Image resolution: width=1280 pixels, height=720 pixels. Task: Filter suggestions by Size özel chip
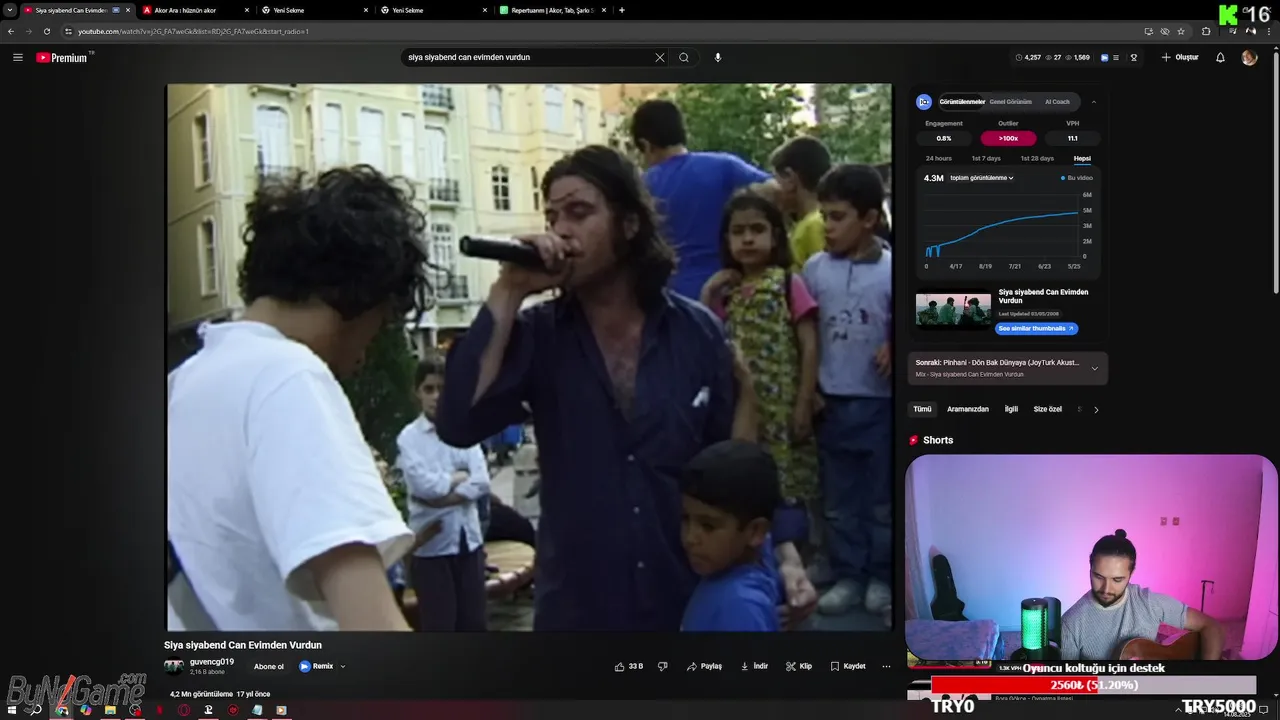(x=1048, y=409)
